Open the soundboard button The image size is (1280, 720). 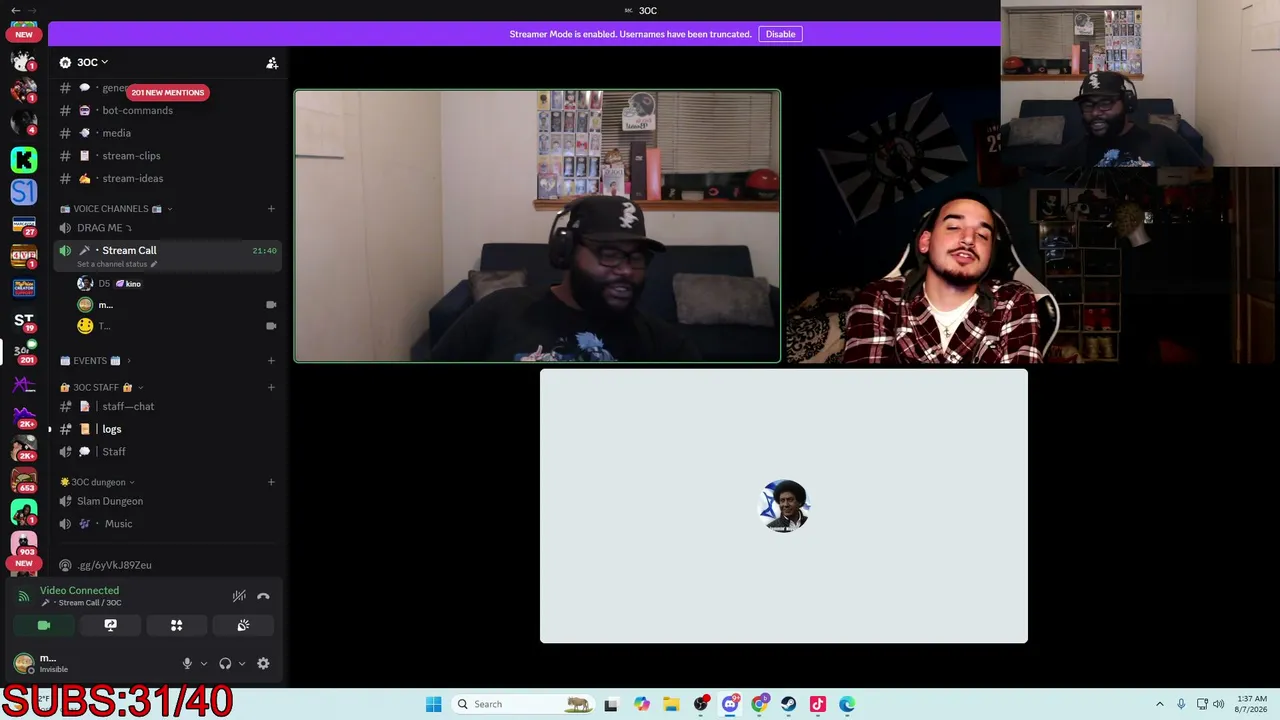tap(243, 625)
